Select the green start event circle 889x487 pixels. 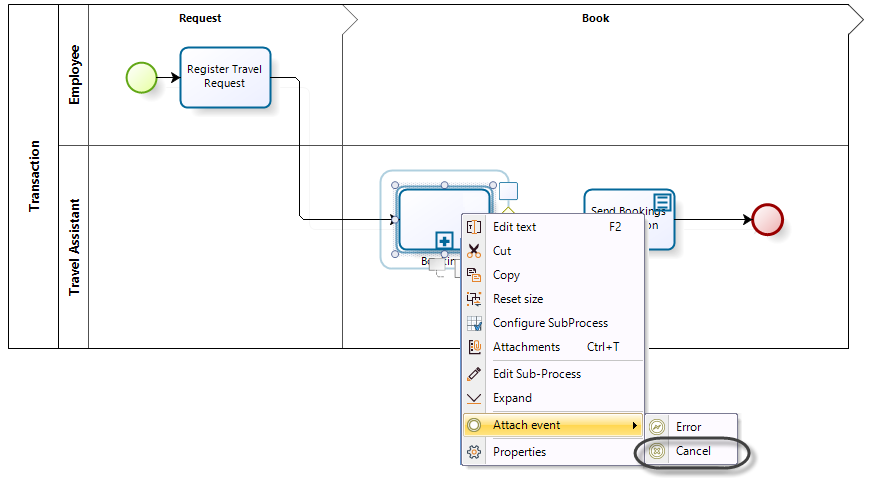[141, 77]
